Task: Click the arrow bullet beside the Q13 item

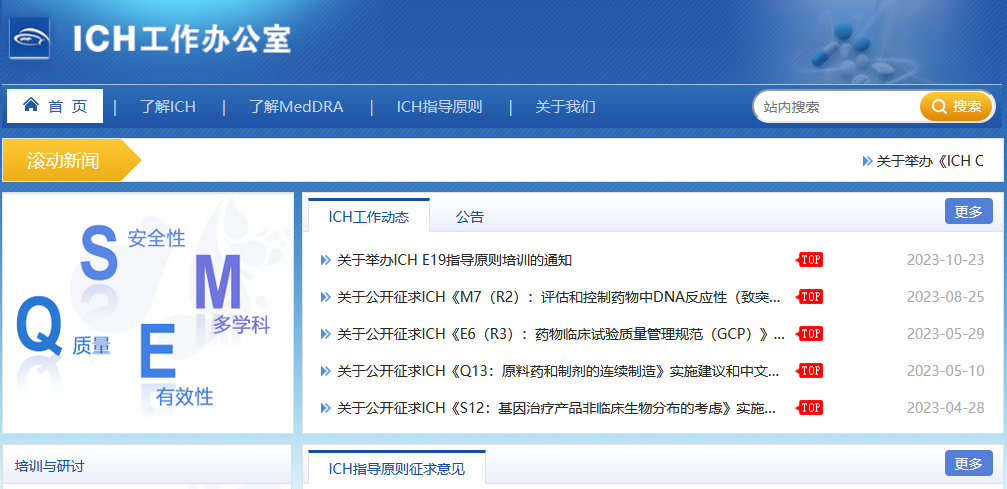Action: pos(325,371)
